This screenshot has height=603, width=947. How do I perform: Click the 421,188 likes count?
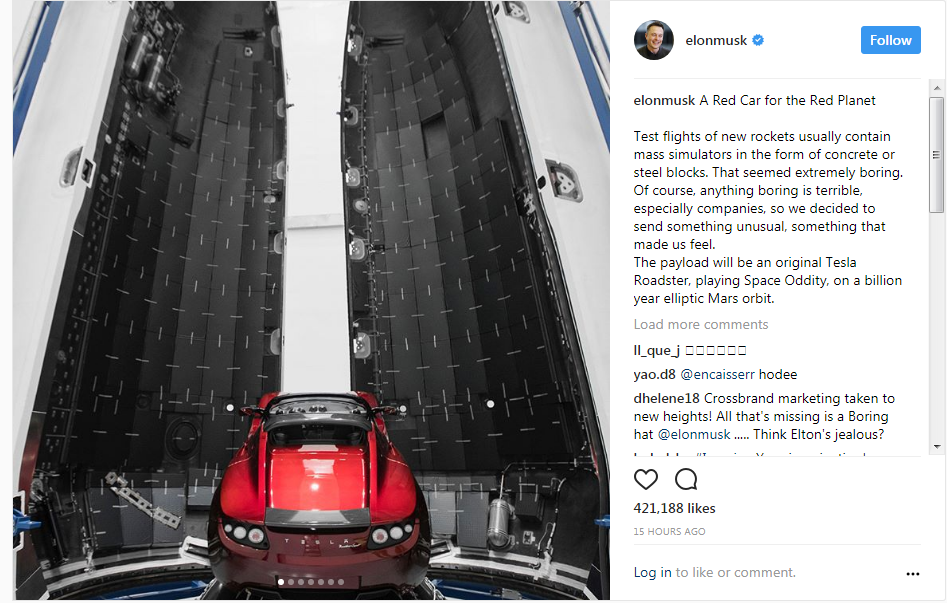point(674,508)
